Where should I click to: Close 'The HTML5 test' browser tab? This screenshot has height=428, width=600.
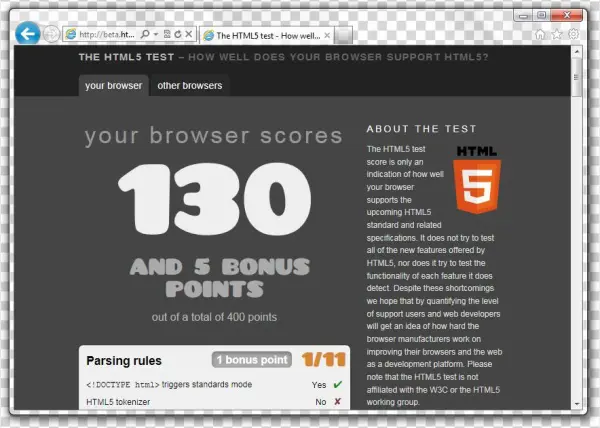coord(323,34)
